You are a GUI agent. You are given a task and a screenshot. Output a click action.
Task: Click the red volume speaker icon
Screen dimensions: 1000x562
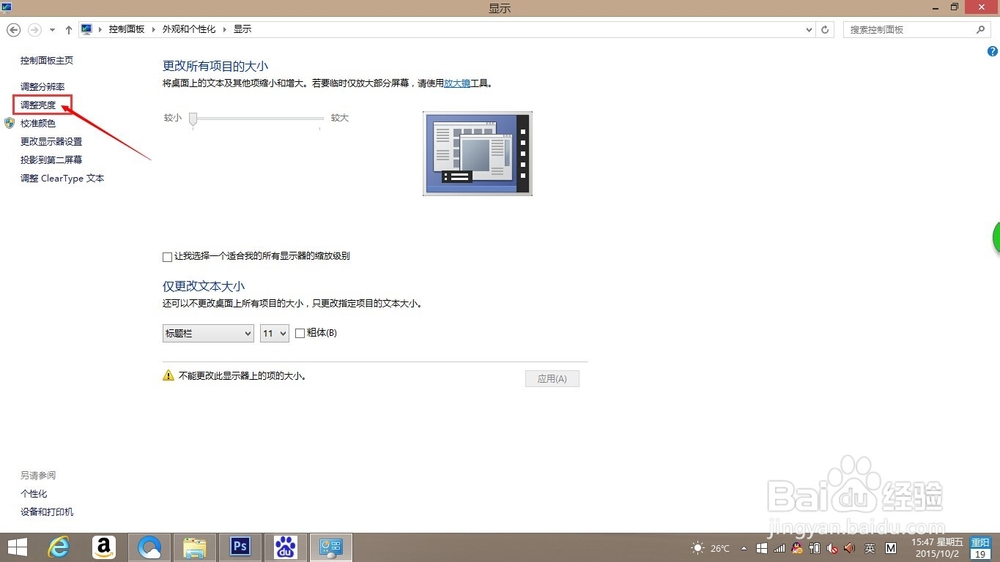849,548
